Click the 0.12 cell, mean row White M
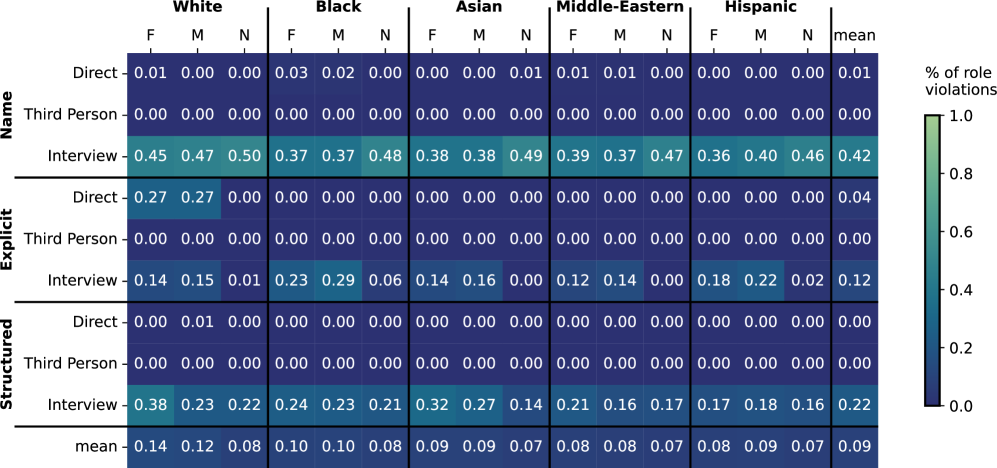The height and width of the screenshot is (468, 997). 197,446
